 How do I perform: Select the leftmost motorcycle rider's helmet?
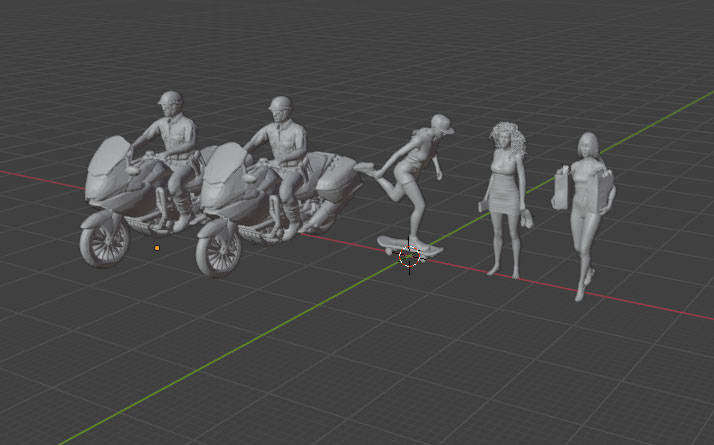click(x=171, y=98)
